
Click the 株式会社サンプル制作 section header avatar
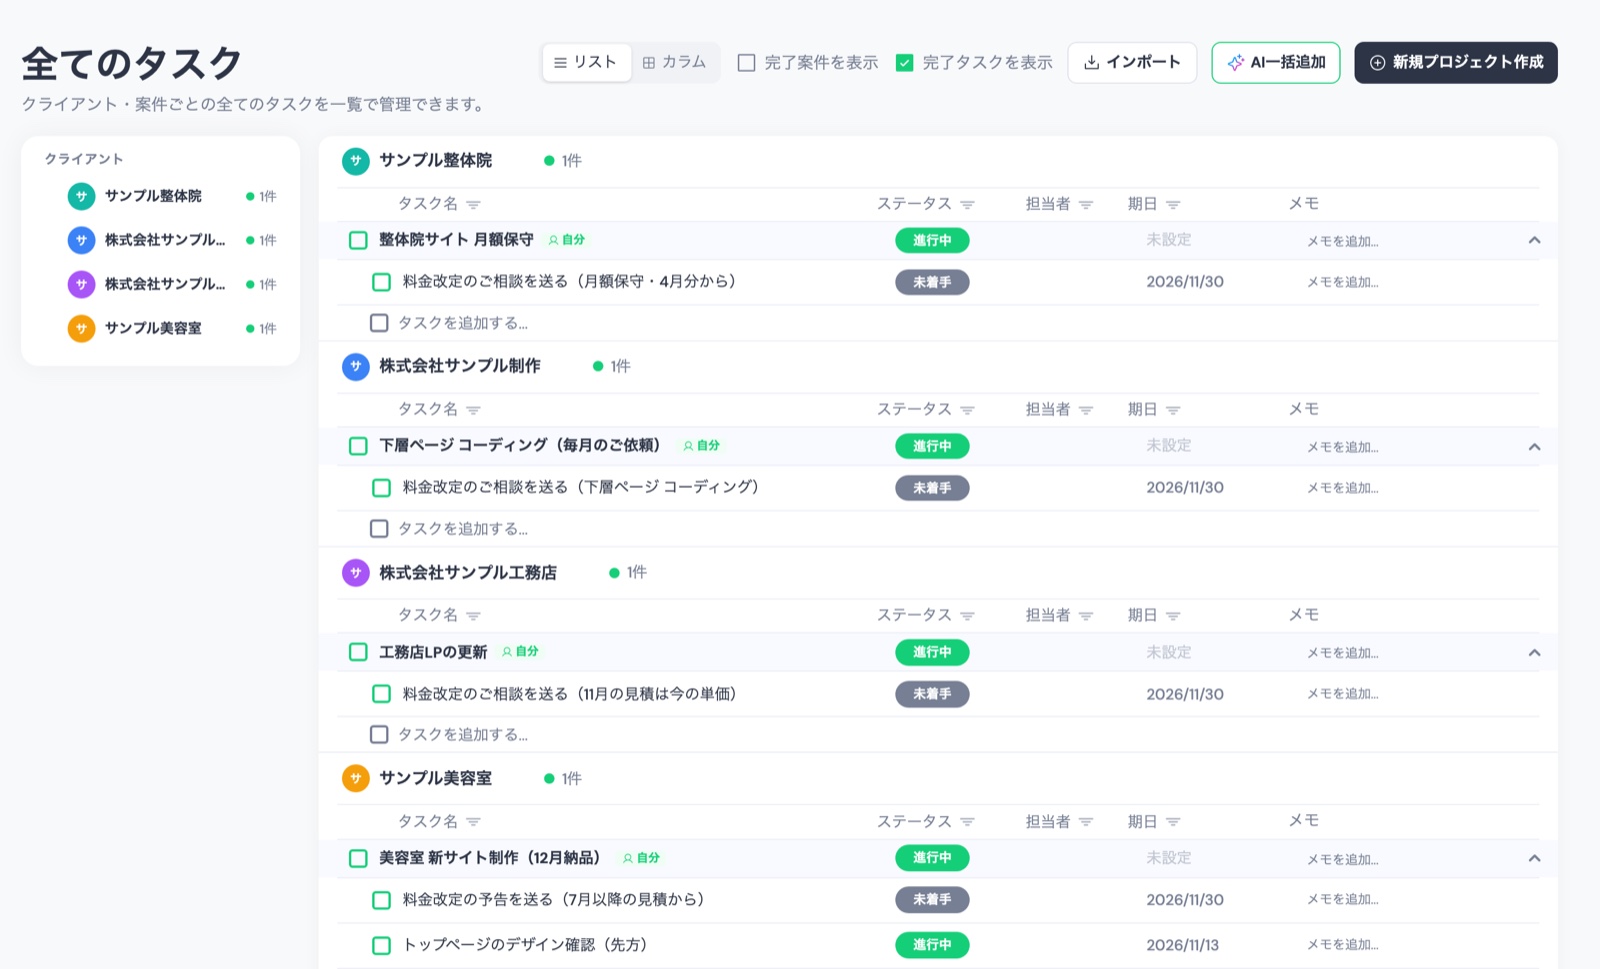[x=356, y=367]
